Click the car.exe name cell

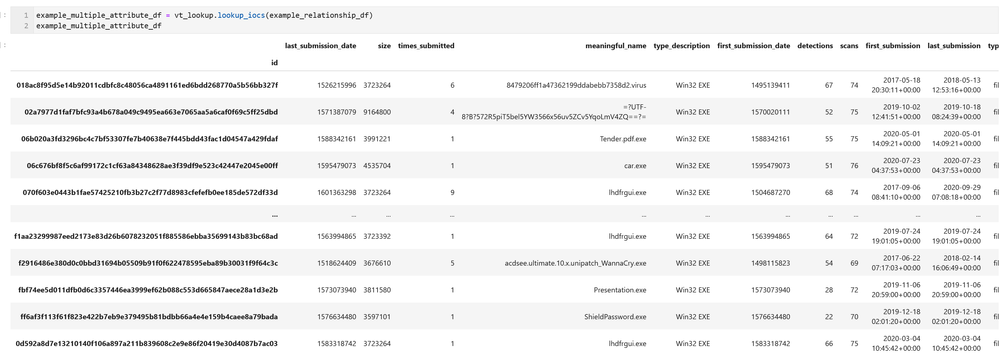[x=635, y=165]
